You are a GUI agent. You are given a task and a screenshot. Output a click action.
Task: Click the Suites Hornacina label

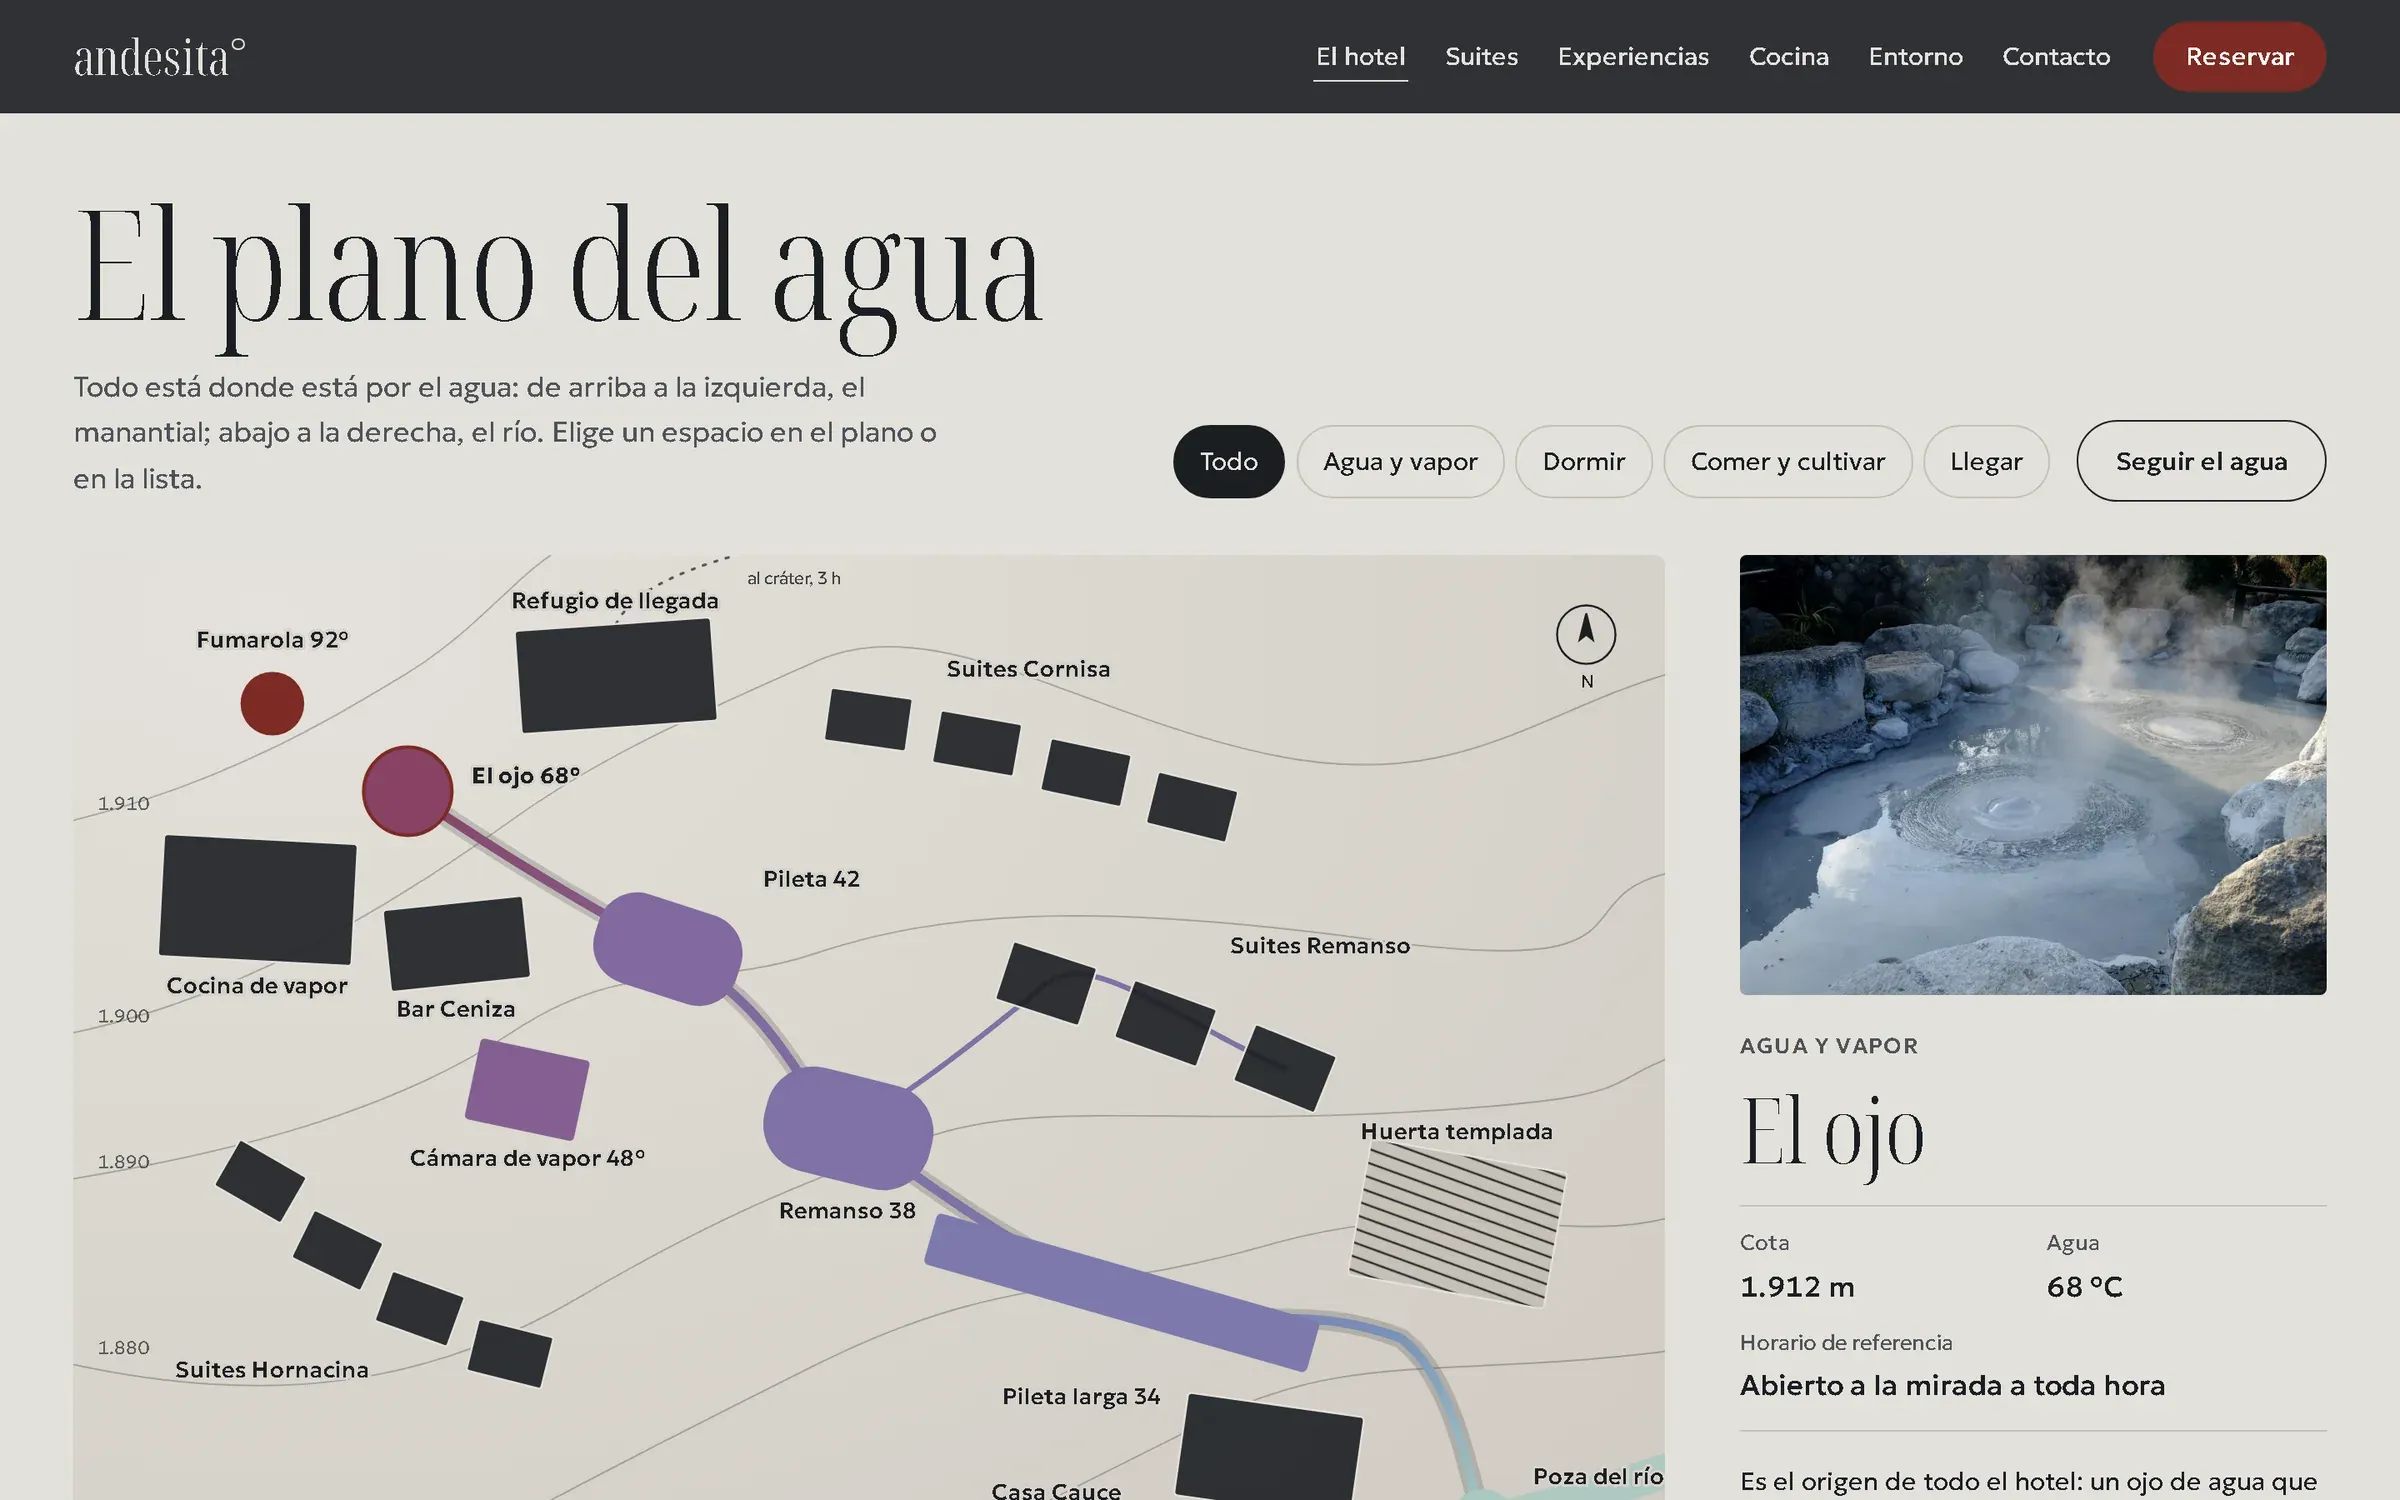coord(272,1369)
